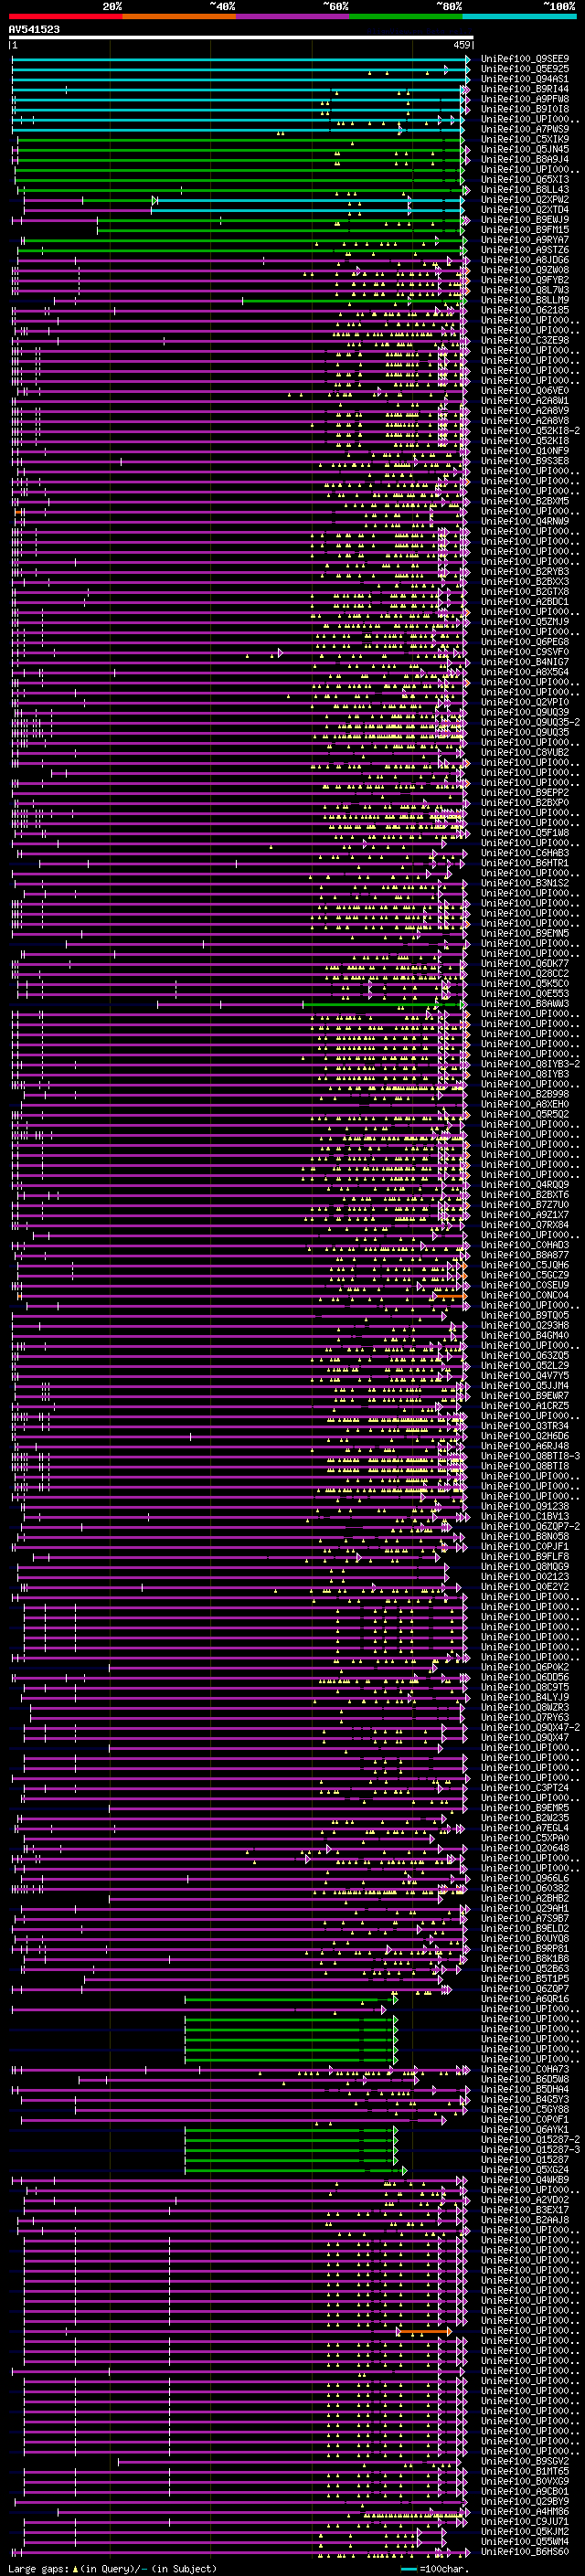Viewport: 585px width, 2576px height.
Task: Select the UniRef100_B3EX17 hit label
Action: click(525, 2210)
